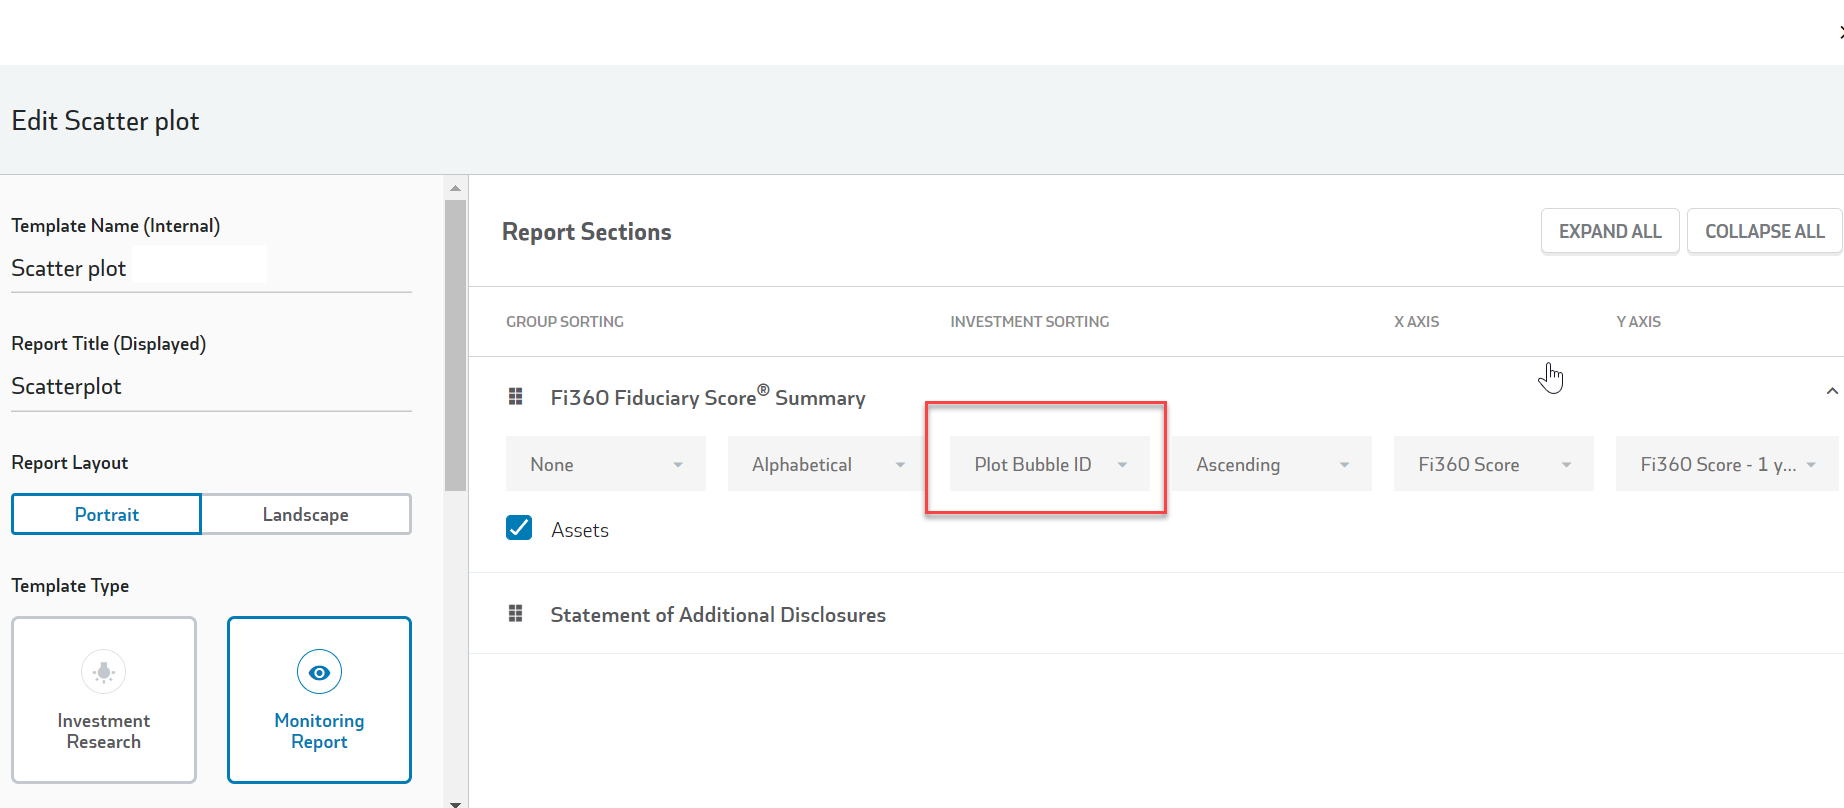
Task: Click the GROUP SORTING column header
Action: [565, 321]
